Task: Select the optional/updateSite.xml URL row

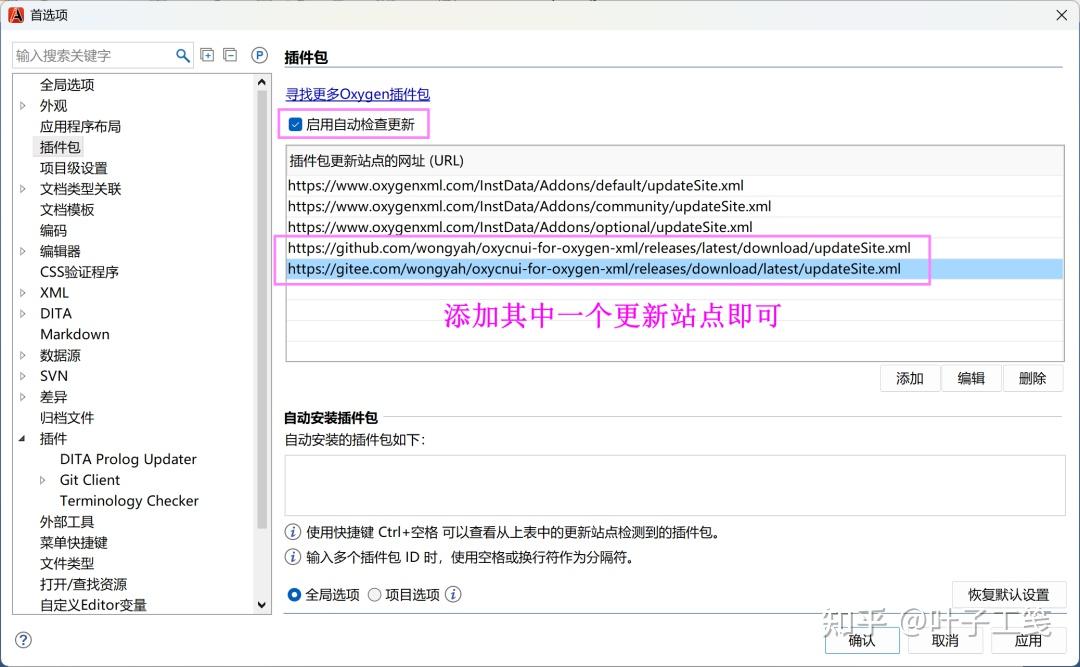Action: click(674, 227)
